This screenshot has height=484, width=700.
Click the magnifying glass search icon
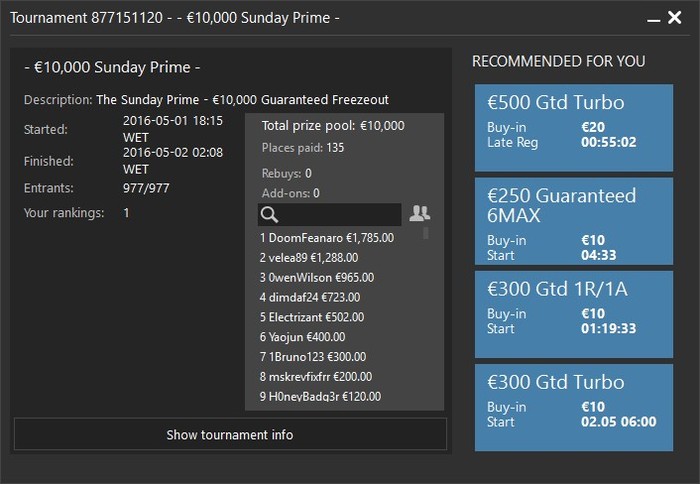pos(268,215)
